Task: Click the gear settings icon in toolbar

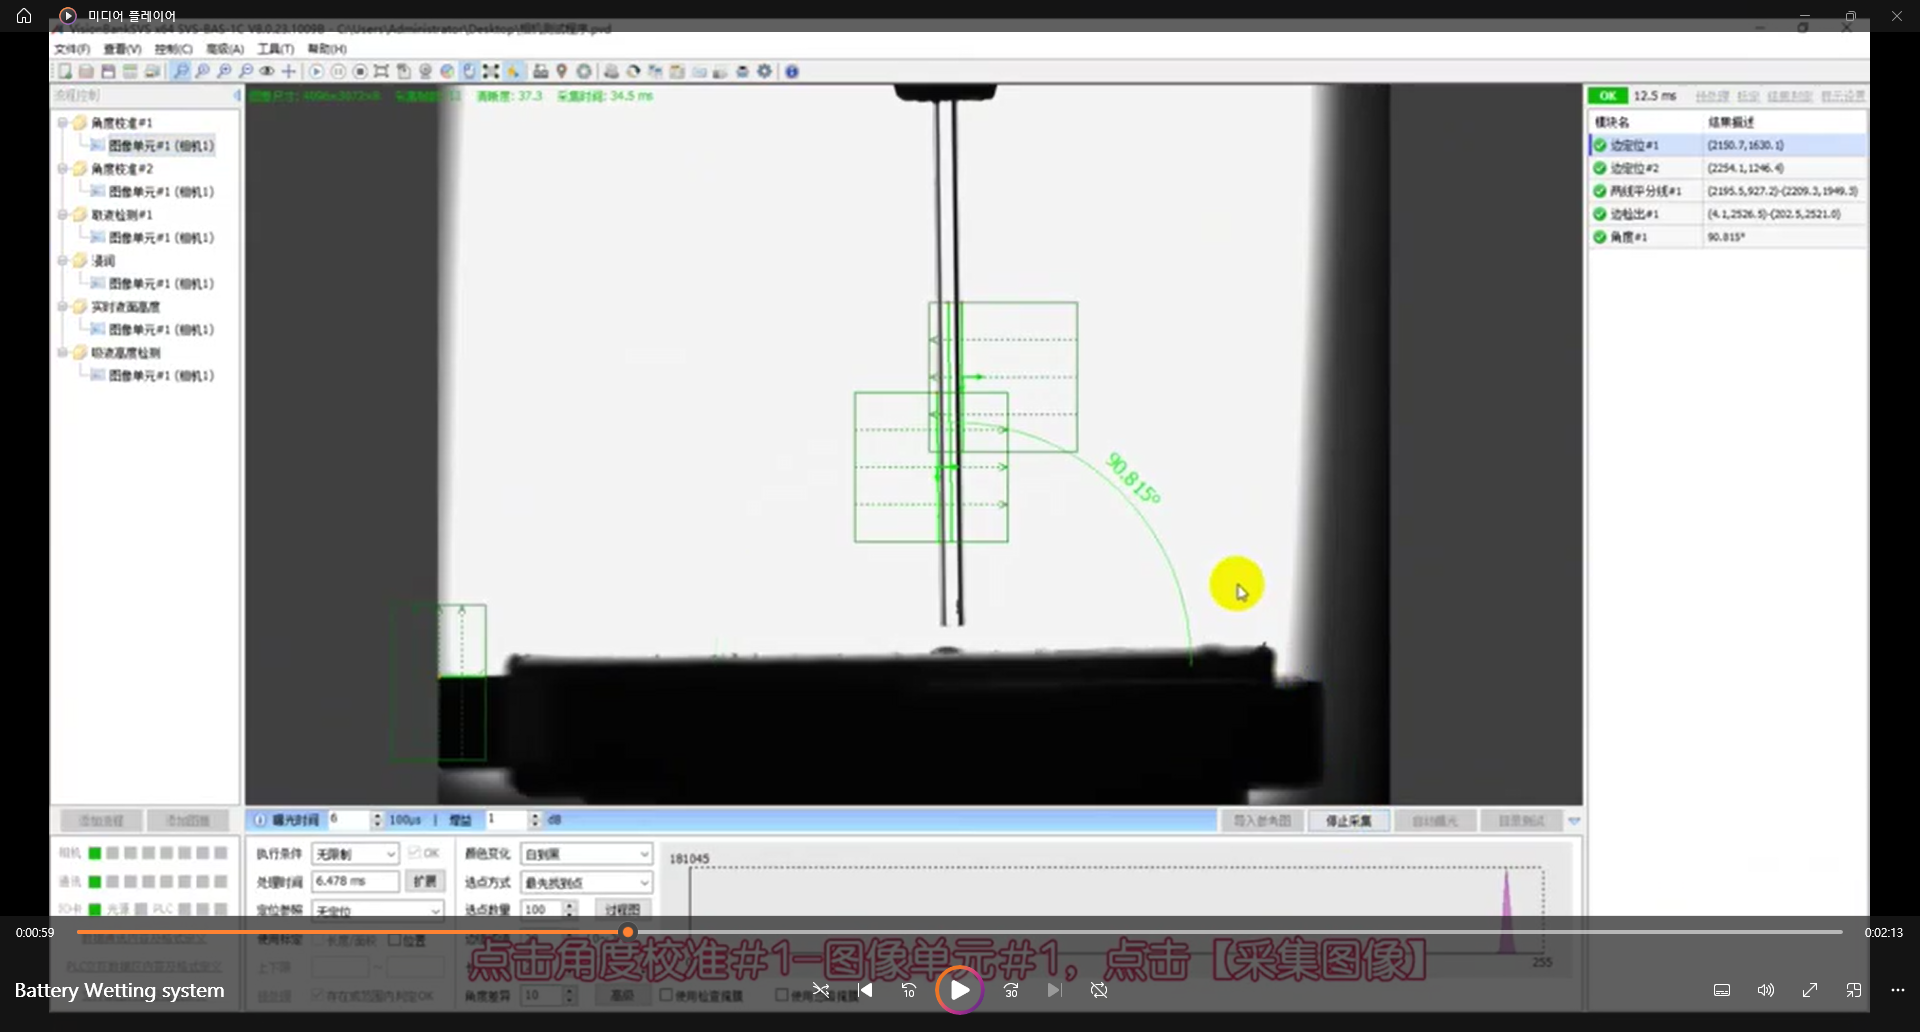Action: (x=765, y=71)
